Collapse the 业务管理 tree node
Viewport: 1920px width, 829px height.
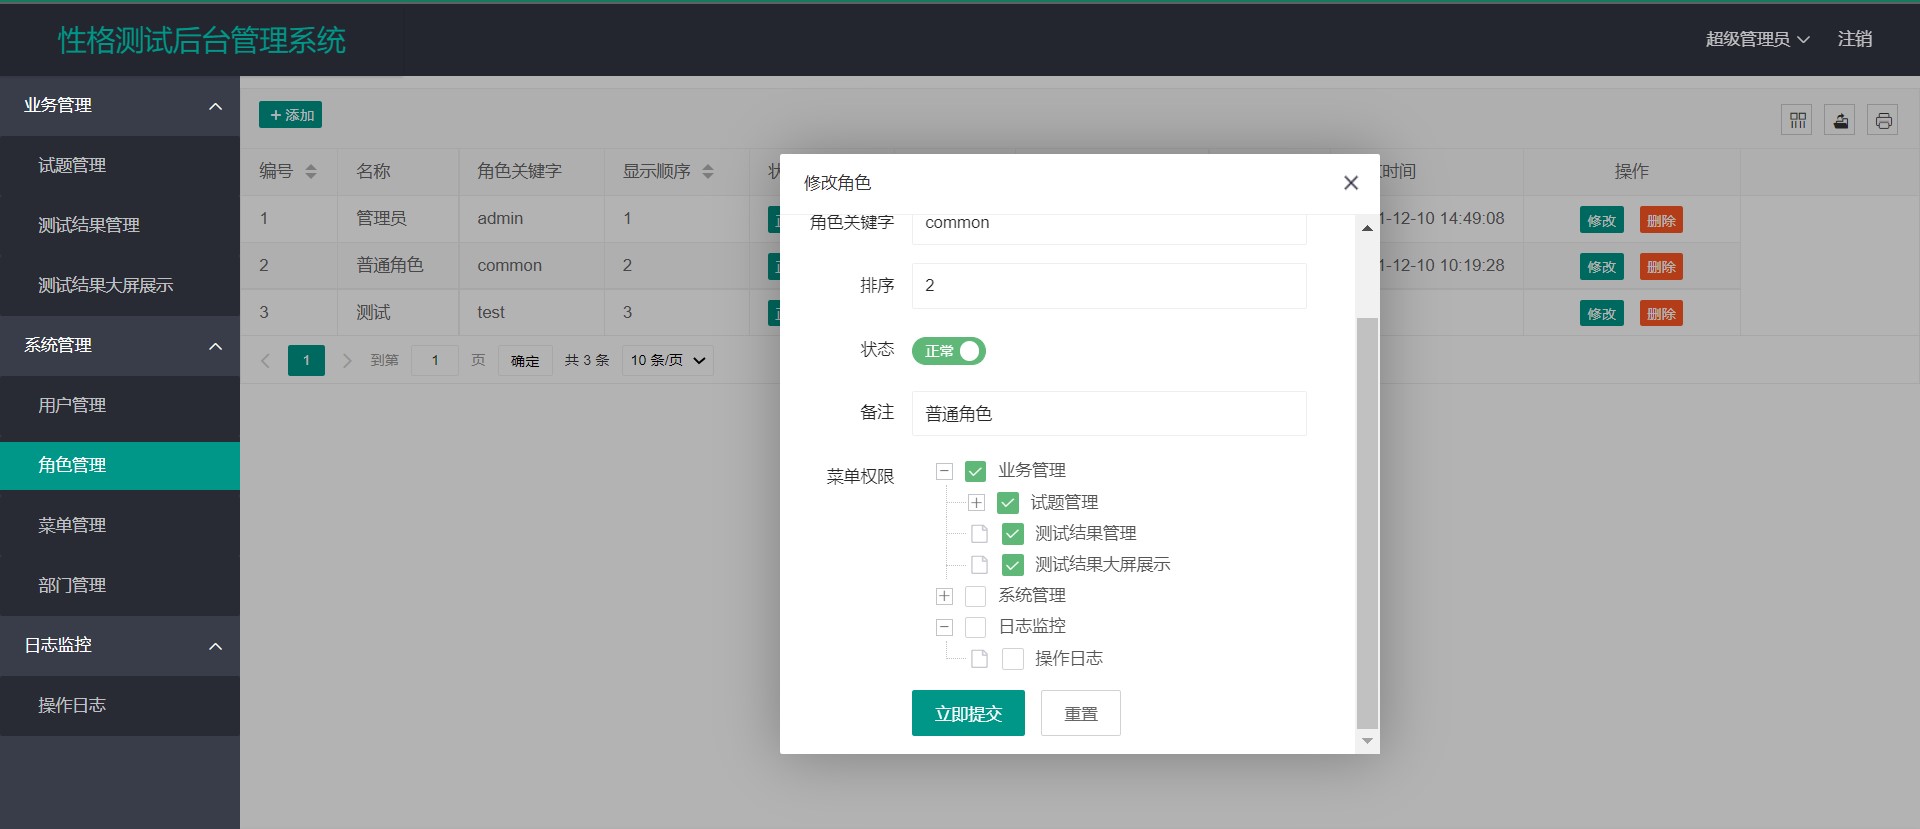[944, 471]
